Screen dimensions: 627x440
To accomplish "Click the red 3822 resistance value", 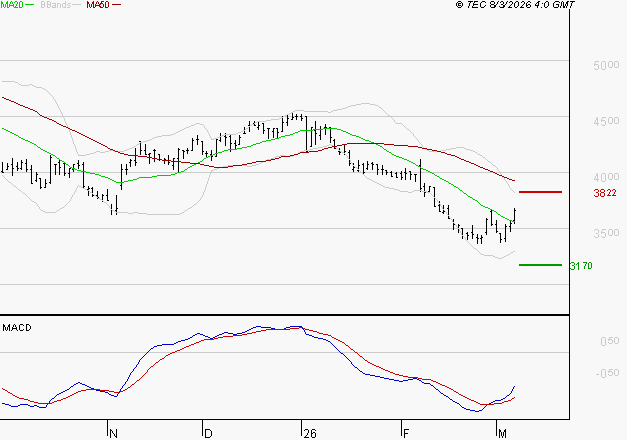I will click(x=605, y=194).
